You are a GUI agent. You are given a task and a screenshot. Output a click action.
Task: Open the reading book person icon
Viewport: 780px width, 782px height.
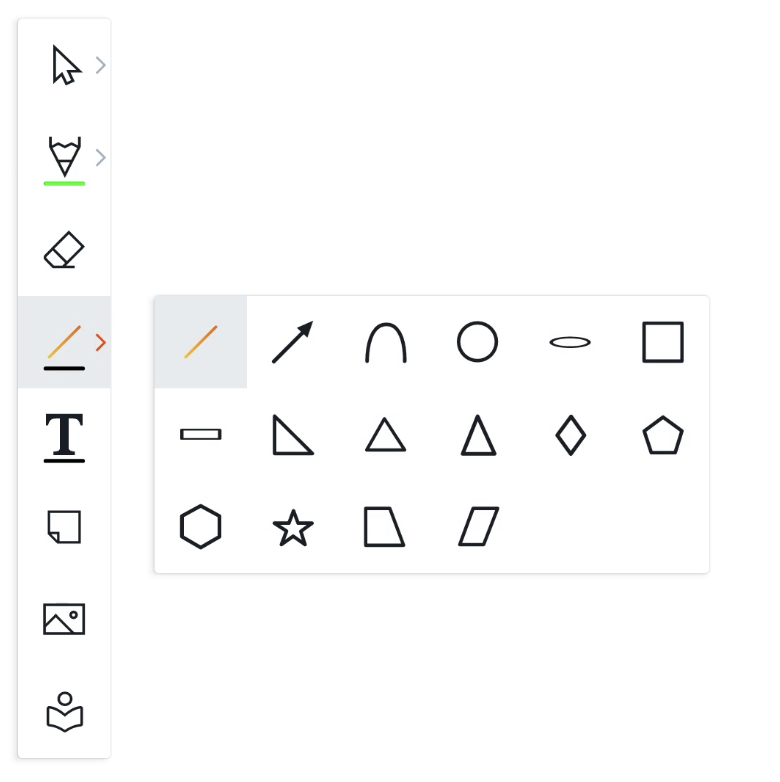(64, 712)
